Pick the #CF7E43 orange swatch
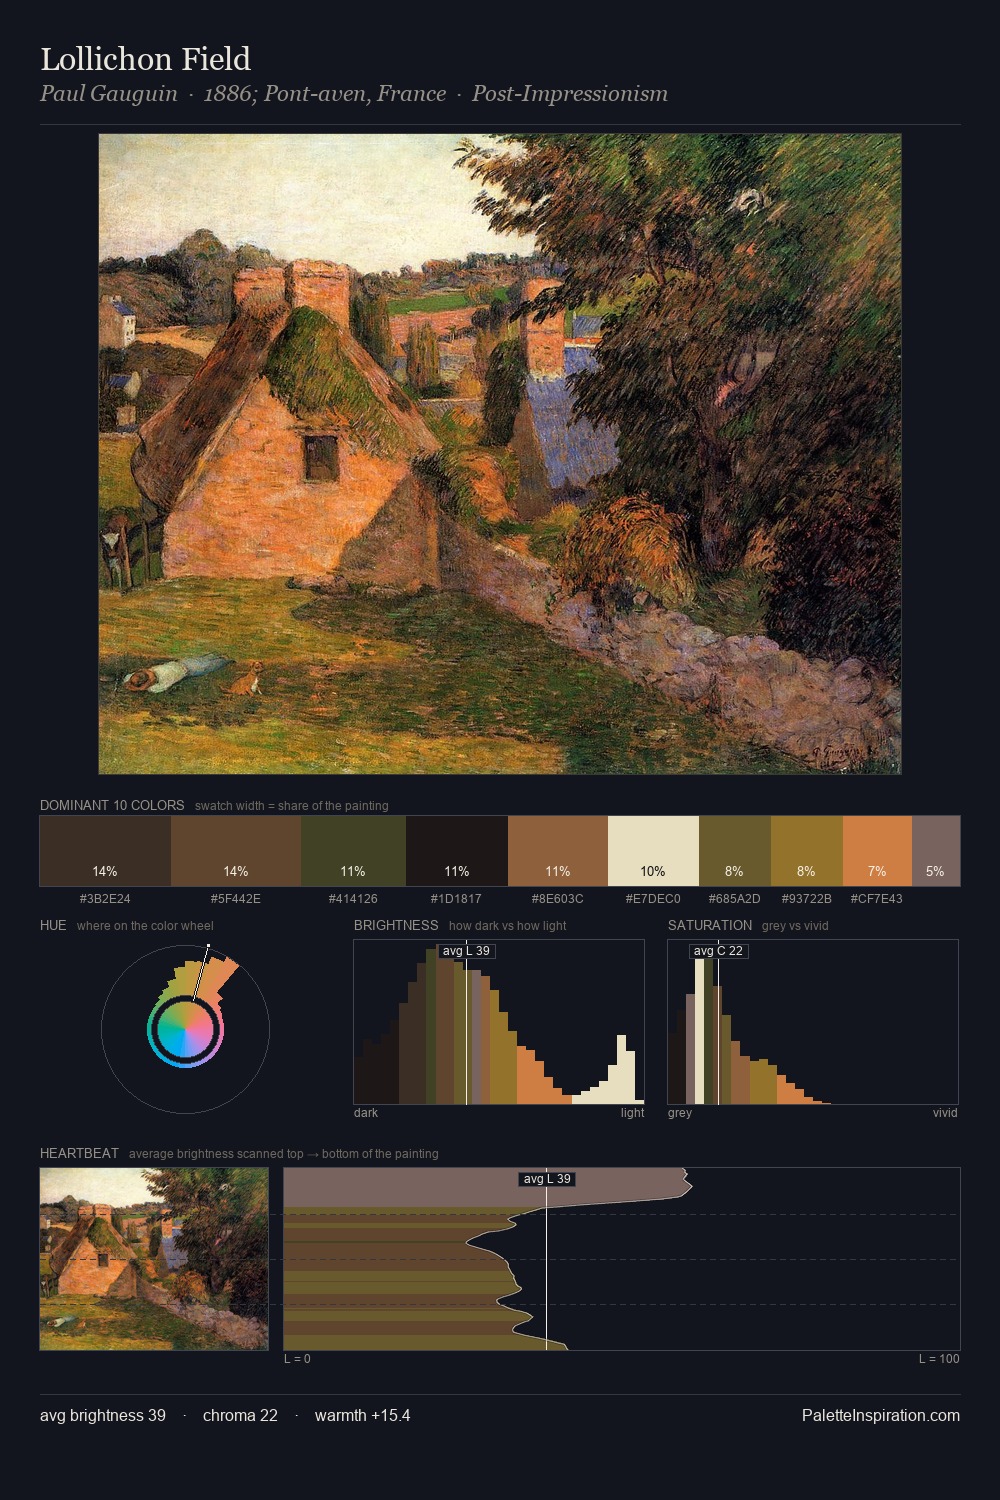The height and width of the screenshot is (1500, 1000). (x=877, y=851)
